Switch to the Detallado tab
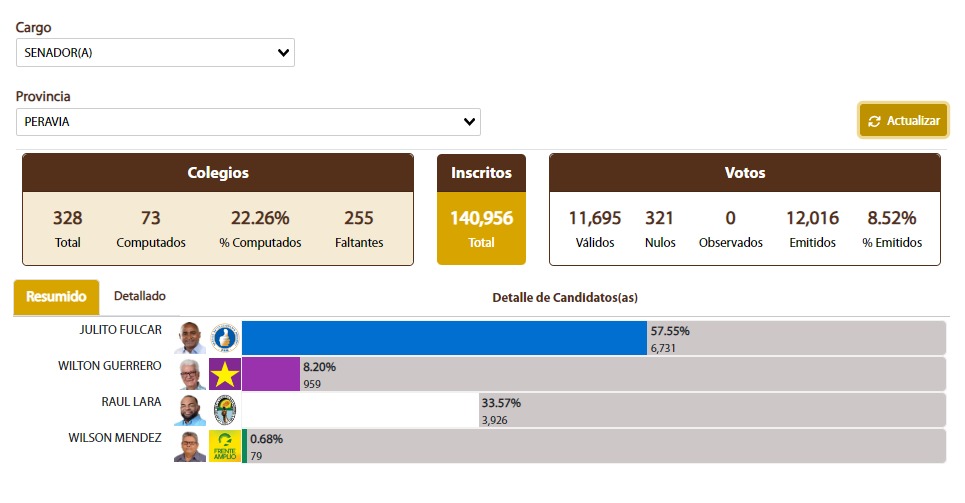The width and height of the screenshot is (965, 503). 140,296
